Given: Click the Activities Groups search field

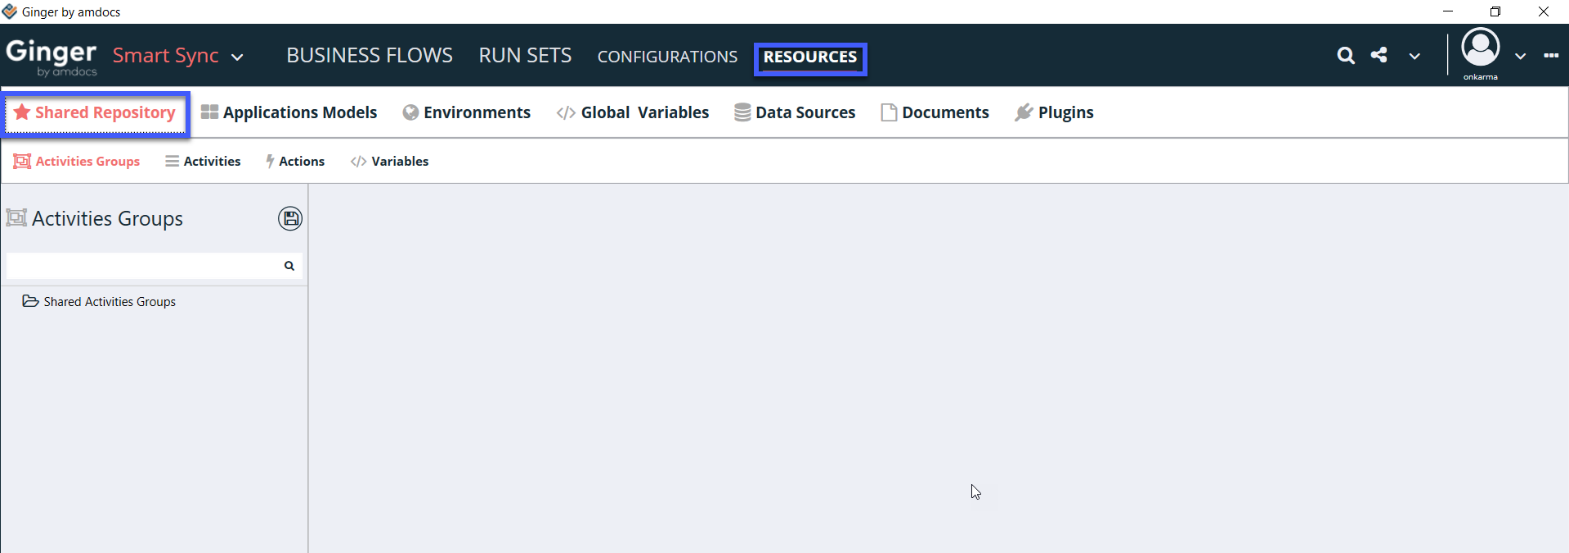Looking at the screenshot, I should click(142, 266).
